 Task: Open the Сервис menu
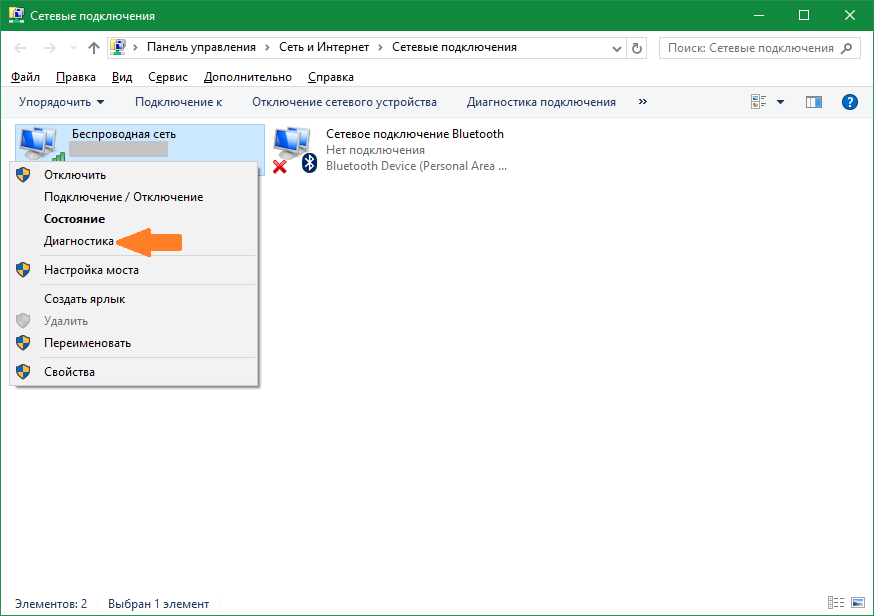tap(167, 77)
